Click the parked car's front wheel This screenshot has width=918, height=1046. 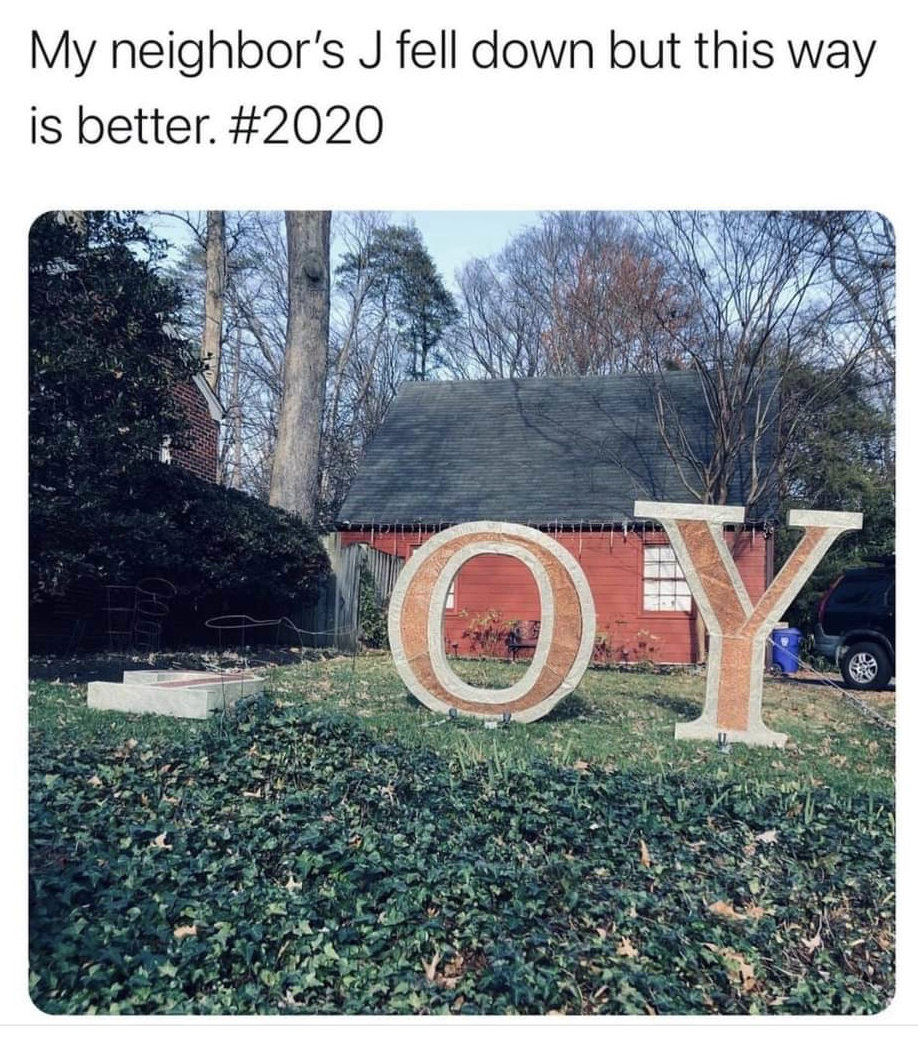[x=866, y=664]
